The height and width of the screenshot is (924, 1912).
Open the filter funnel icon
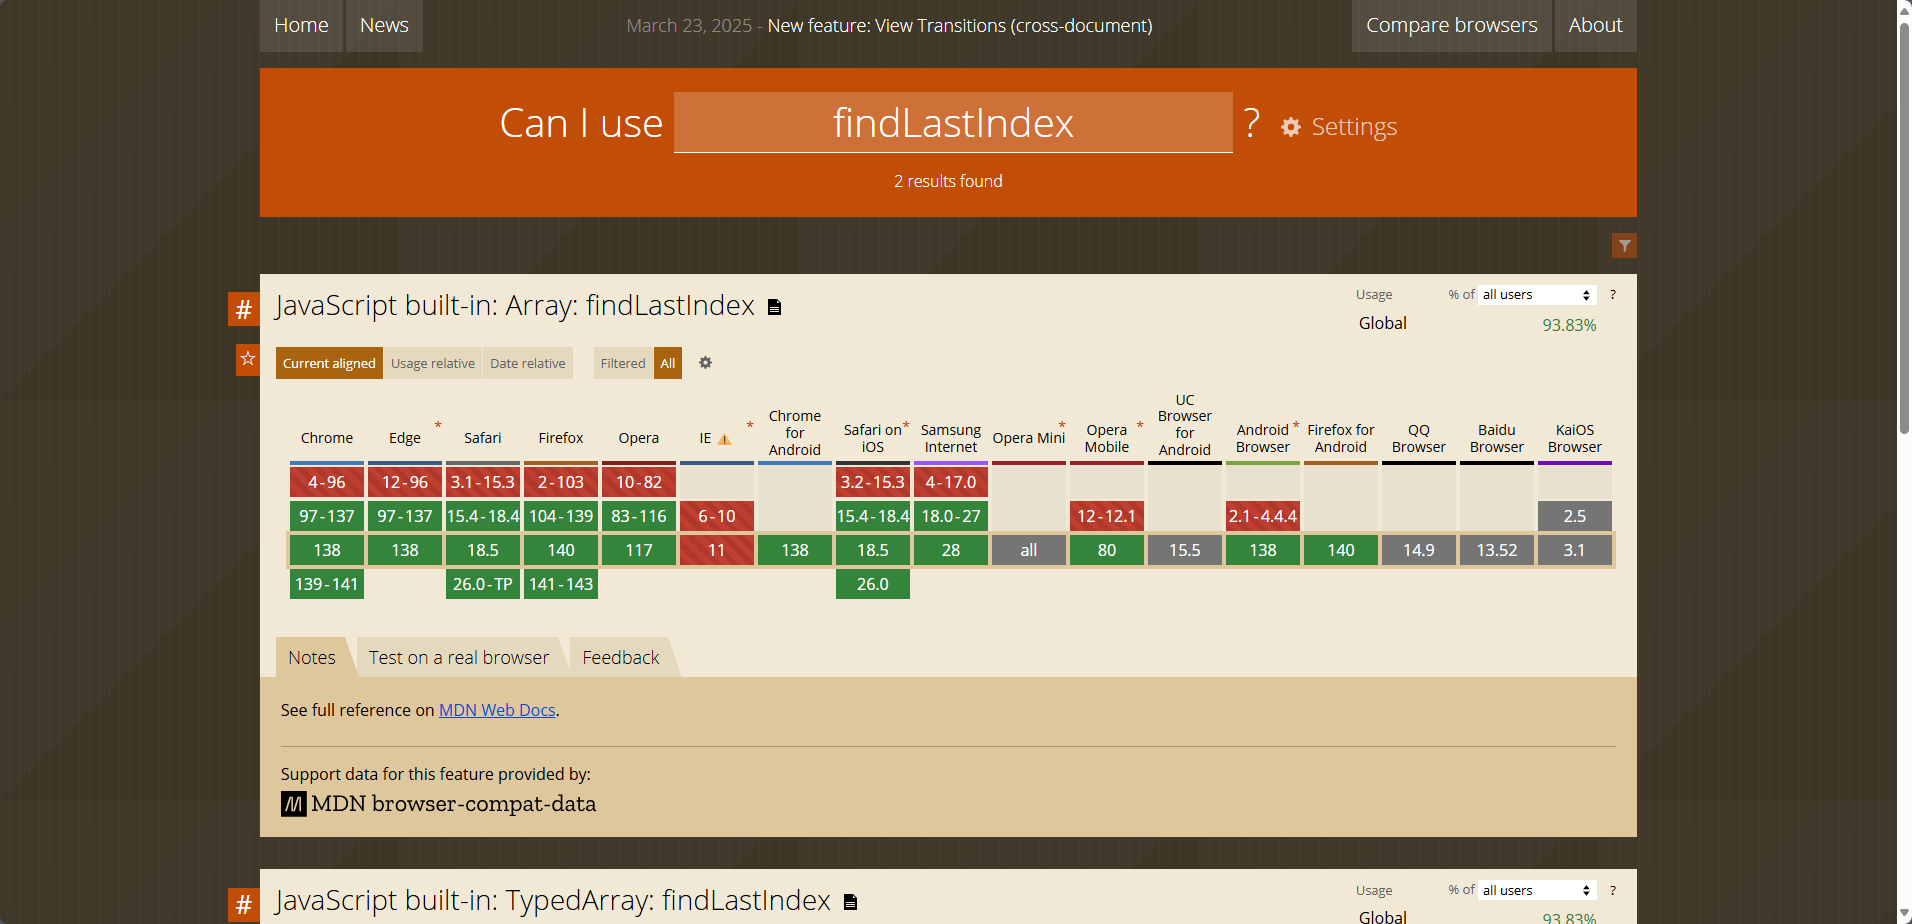coord(1624,246)
